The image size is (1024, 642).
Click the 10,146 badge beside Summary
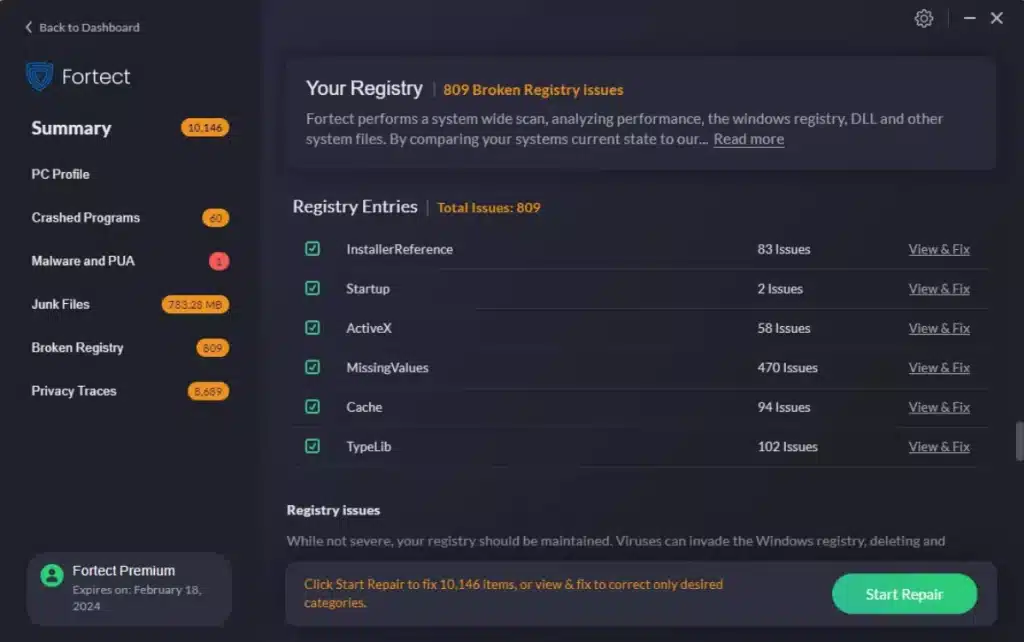(205, 127)
